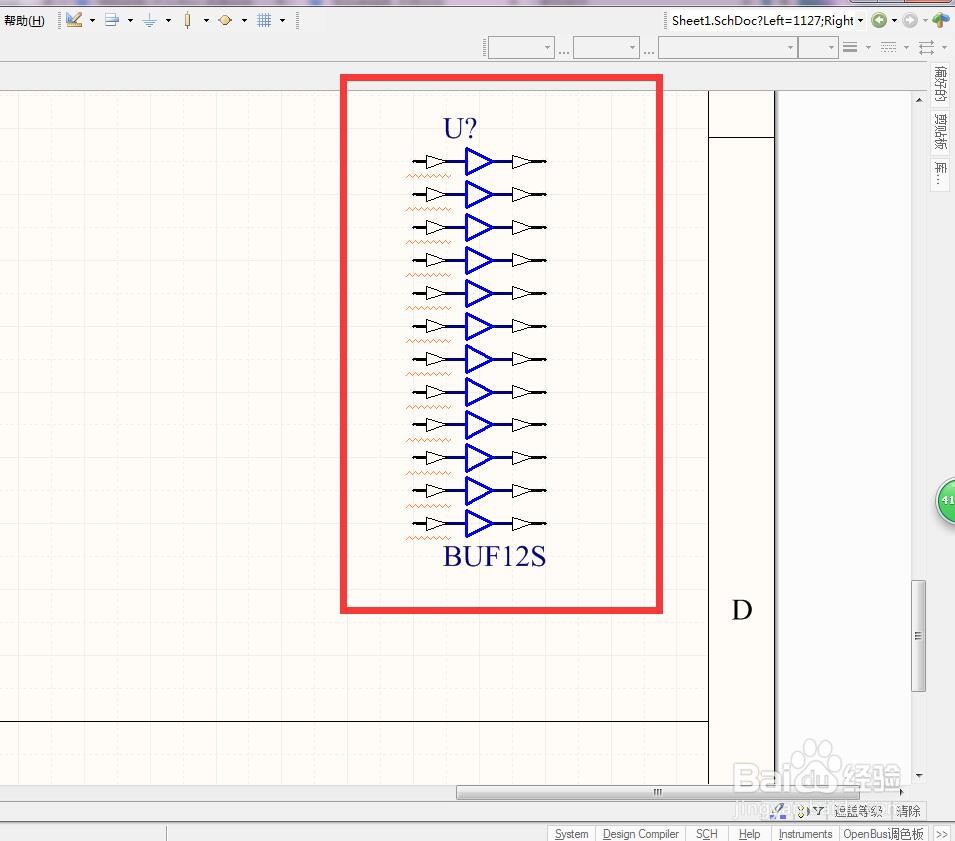Click the mask level pencil icon

click(778, 811)
